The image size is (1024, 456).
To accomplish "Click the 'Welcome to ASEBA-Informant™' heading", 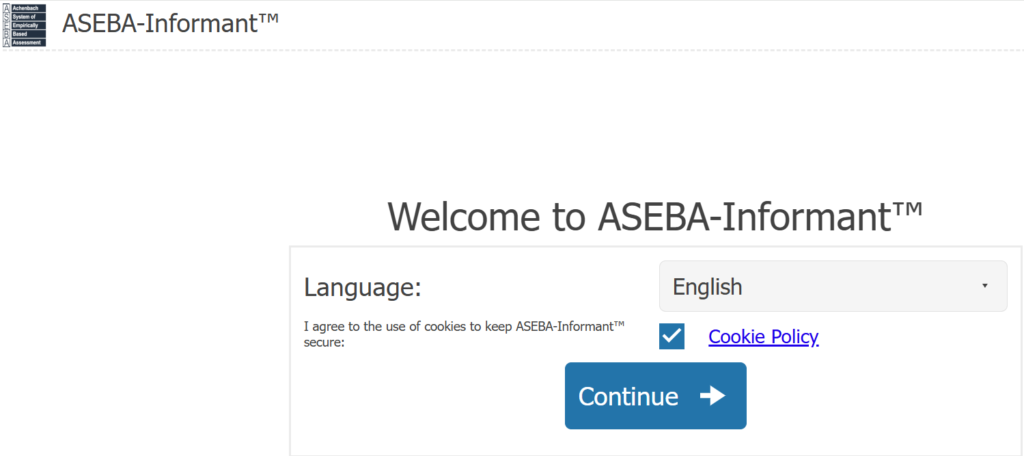I will (654, 216).
